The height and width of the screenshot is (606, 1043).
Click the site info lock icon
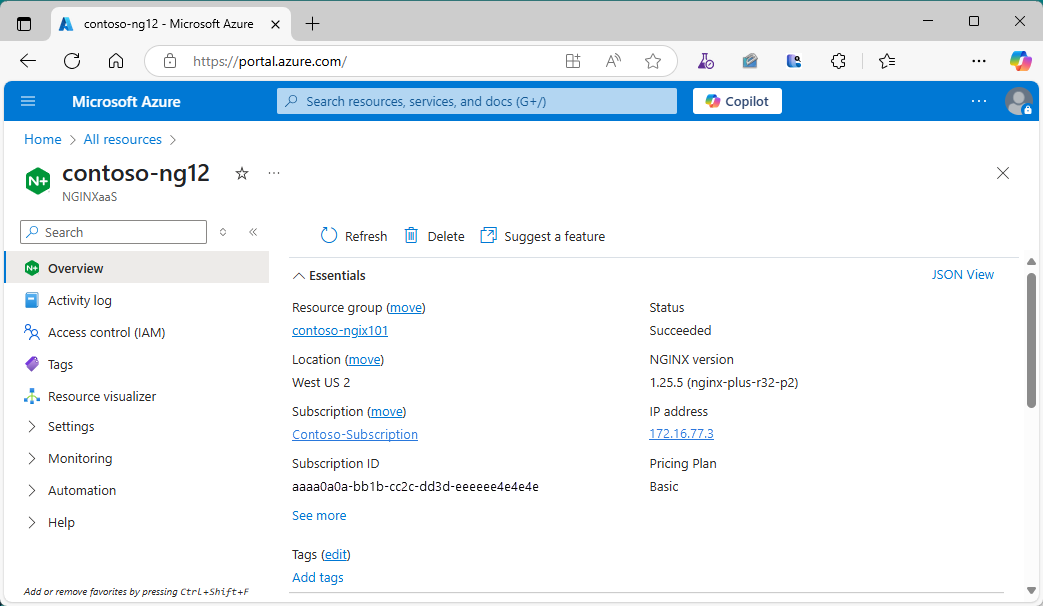(170, 61)
